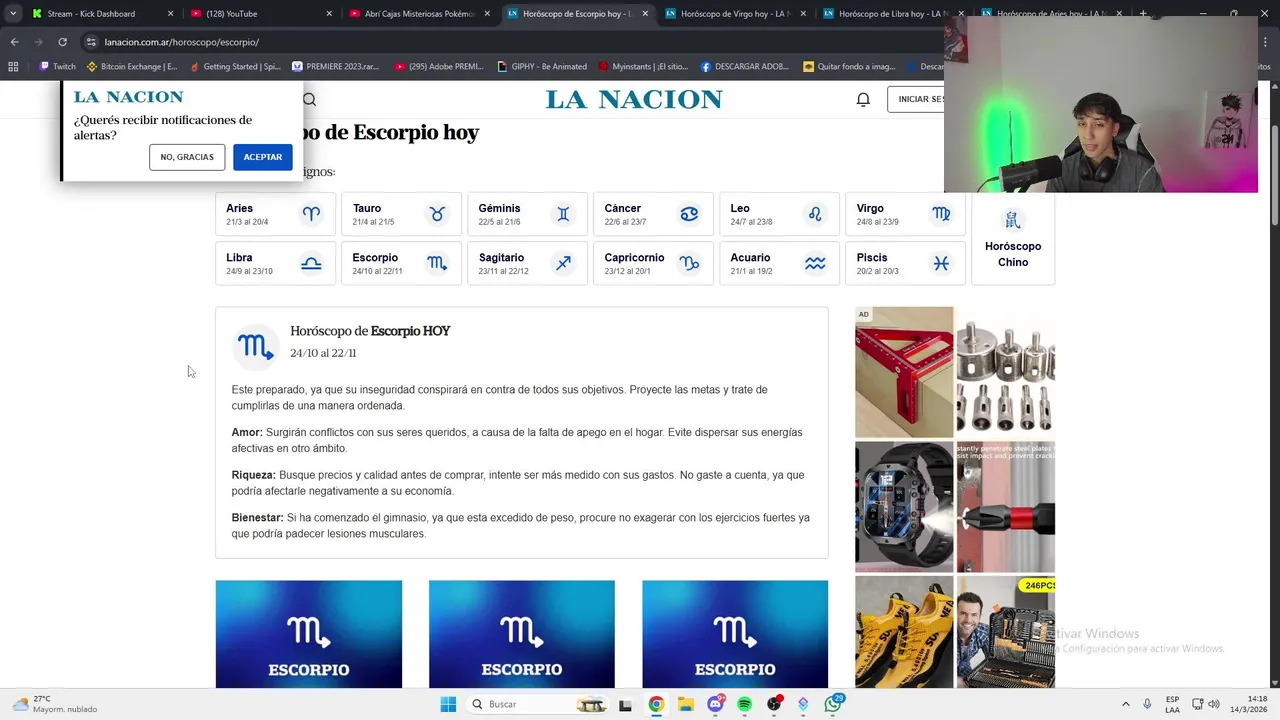Open the Horóscopo Chino card

click(1013, 240)
